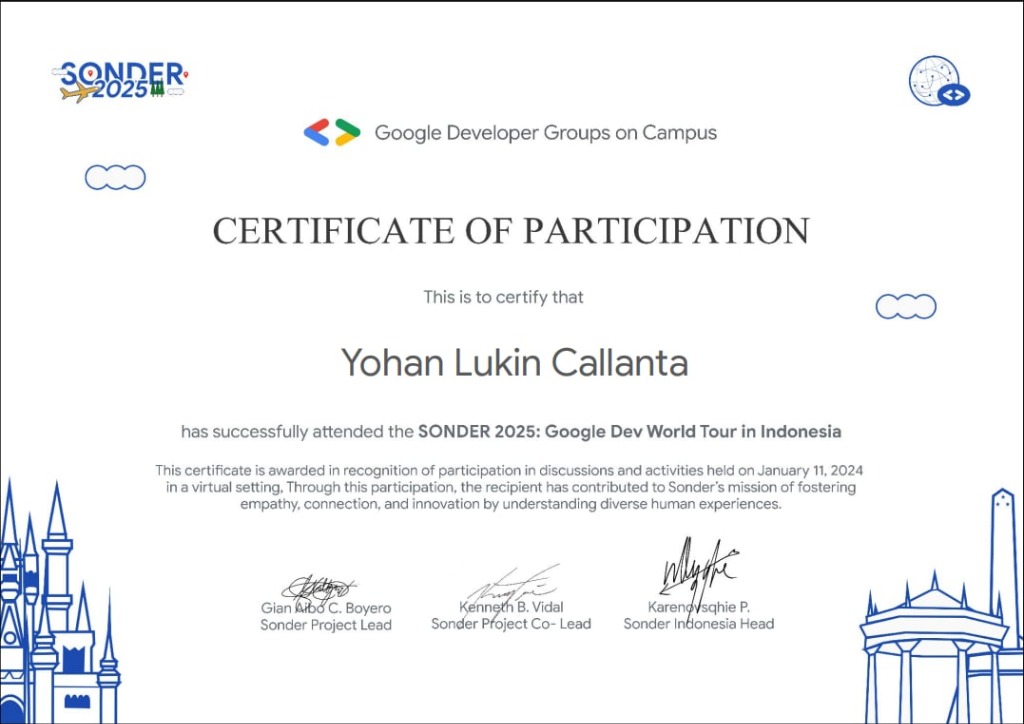This screenshot has height=724, width=1024.
Task: Select the Google Developer Groups colored chevron icon
Action: tap(330, 131)
